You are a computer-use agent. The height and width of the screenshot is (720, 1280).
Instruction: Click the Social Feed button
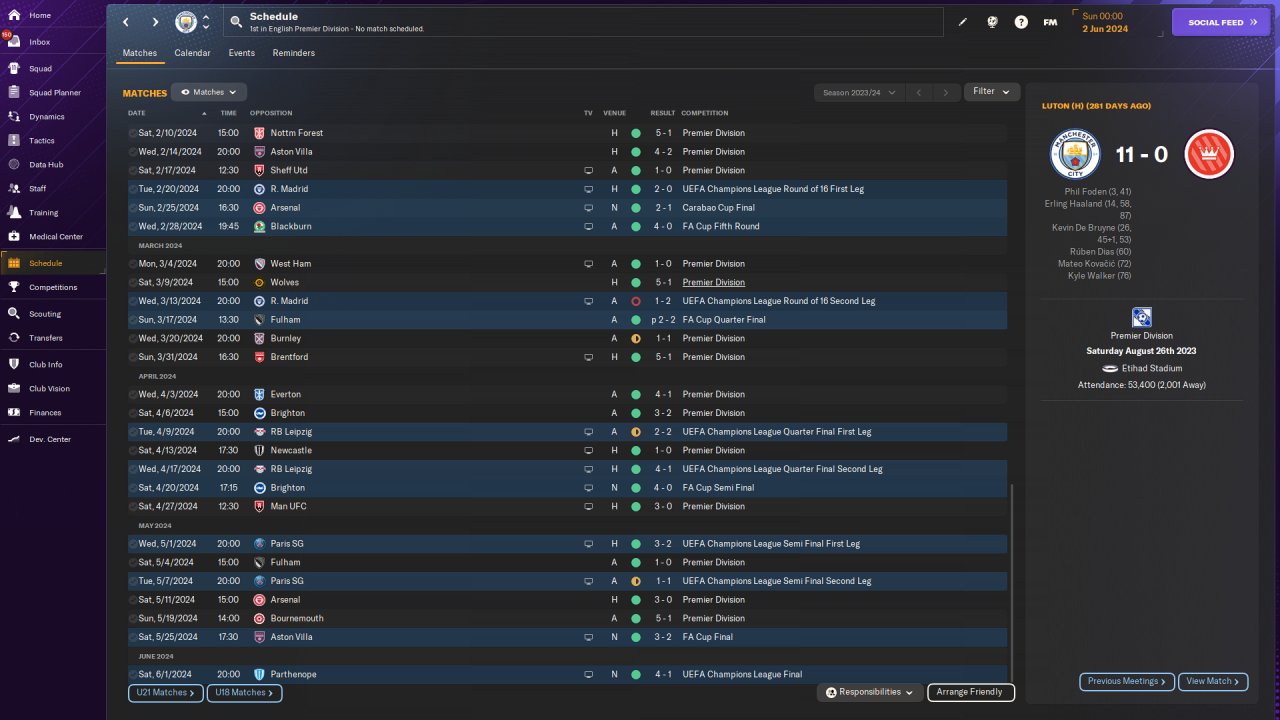pos(1221,22)
